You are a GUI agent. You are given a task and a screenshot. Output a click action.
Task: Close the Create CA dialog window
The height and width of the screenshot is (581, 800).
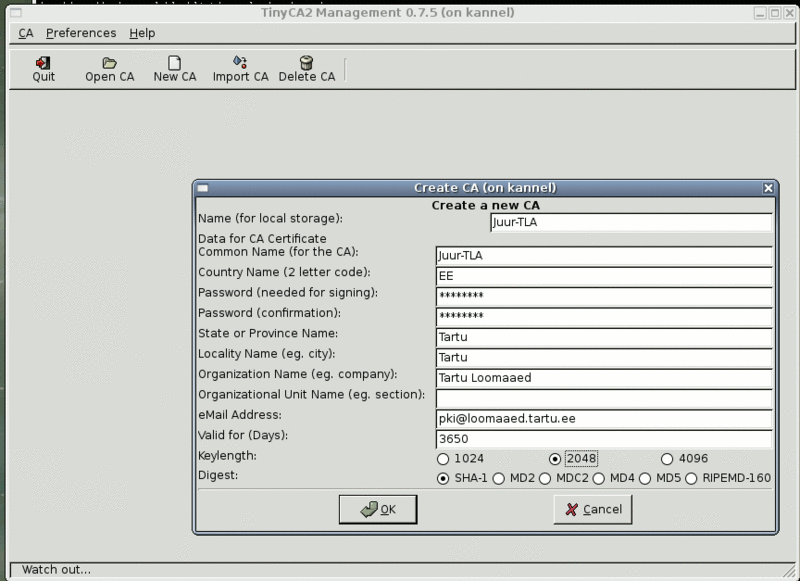[768, 188]
